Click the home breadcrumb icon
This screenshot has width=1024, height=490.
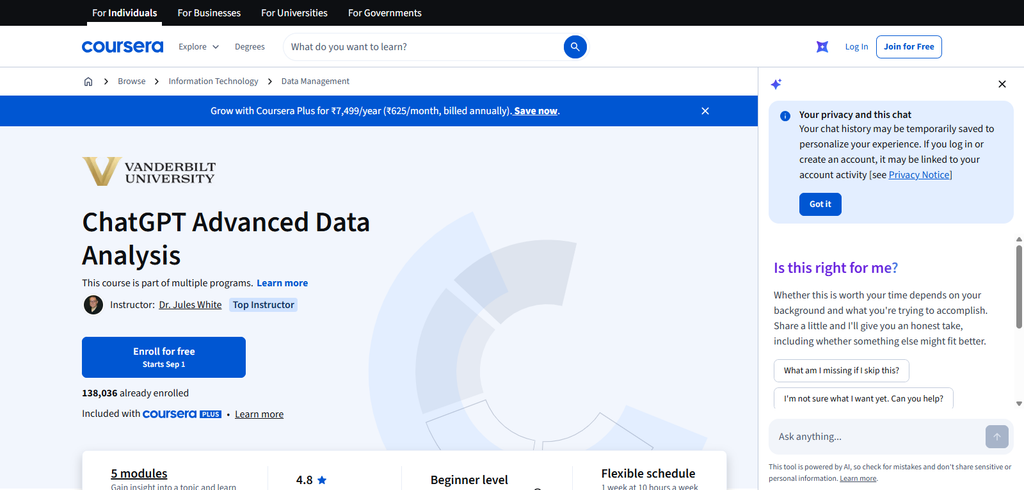tap(88, 82)
